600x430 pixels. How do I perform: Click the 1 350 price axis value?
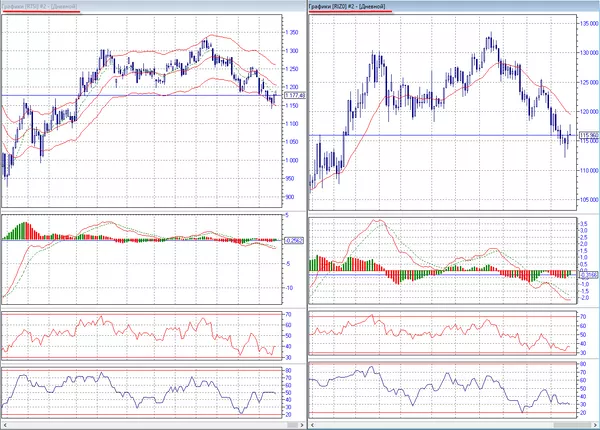point(292,33)
